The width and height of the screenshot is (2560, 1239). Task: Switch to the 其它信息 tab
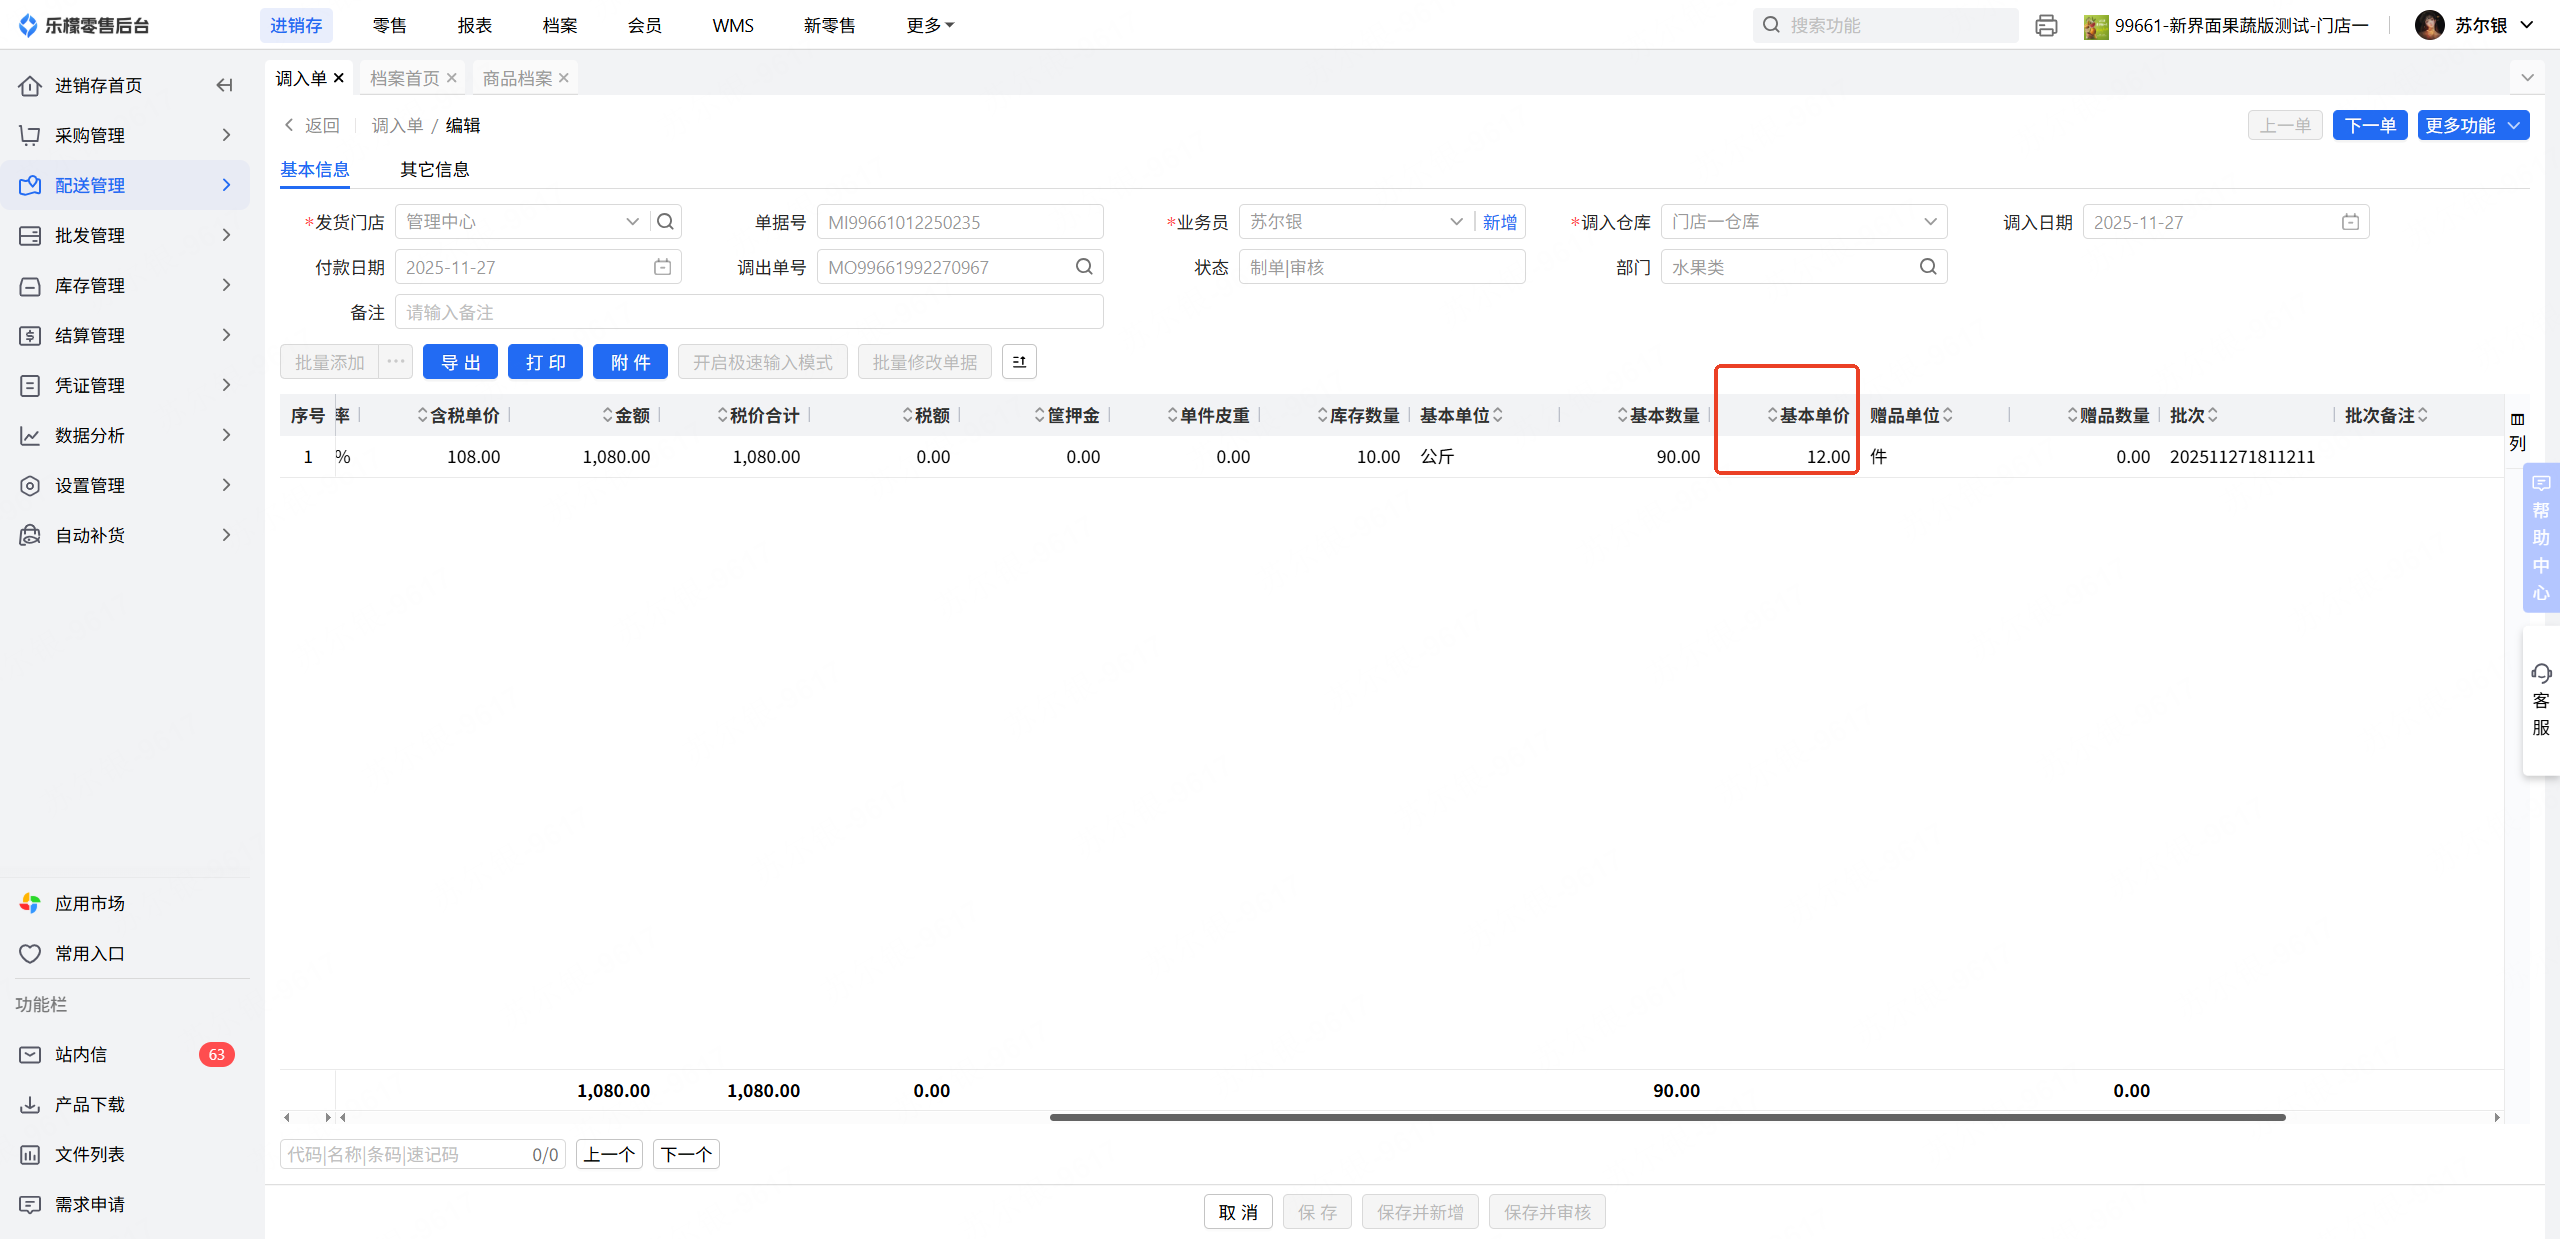(x=434, y=169)
